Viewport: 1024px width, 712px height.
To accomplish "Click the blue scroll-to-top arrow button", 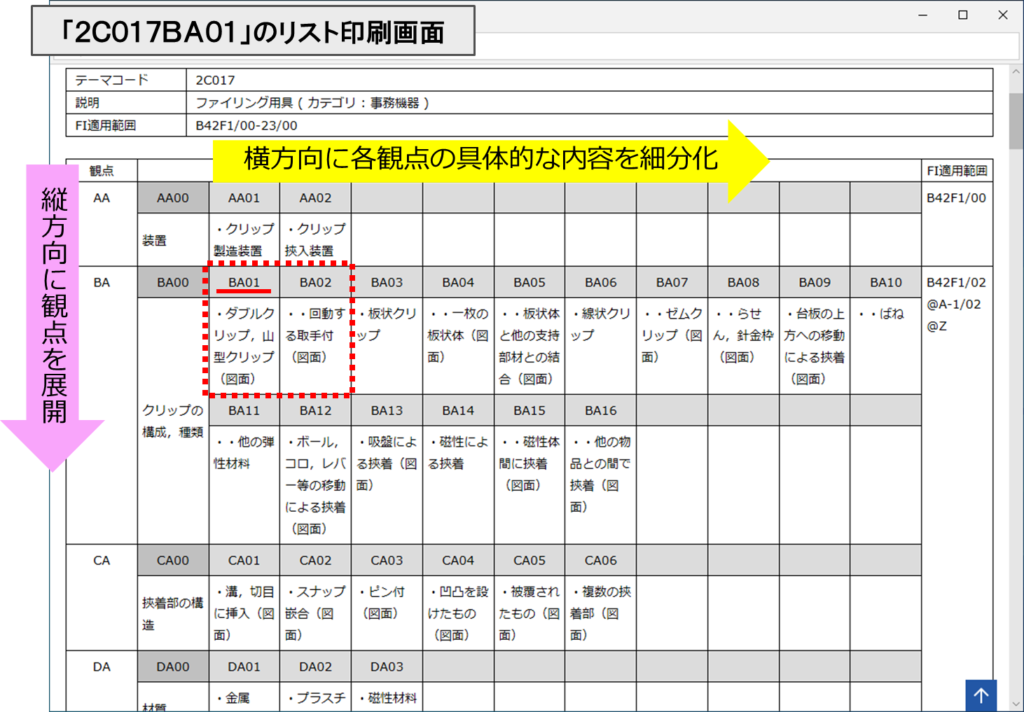I will (981, 695).
